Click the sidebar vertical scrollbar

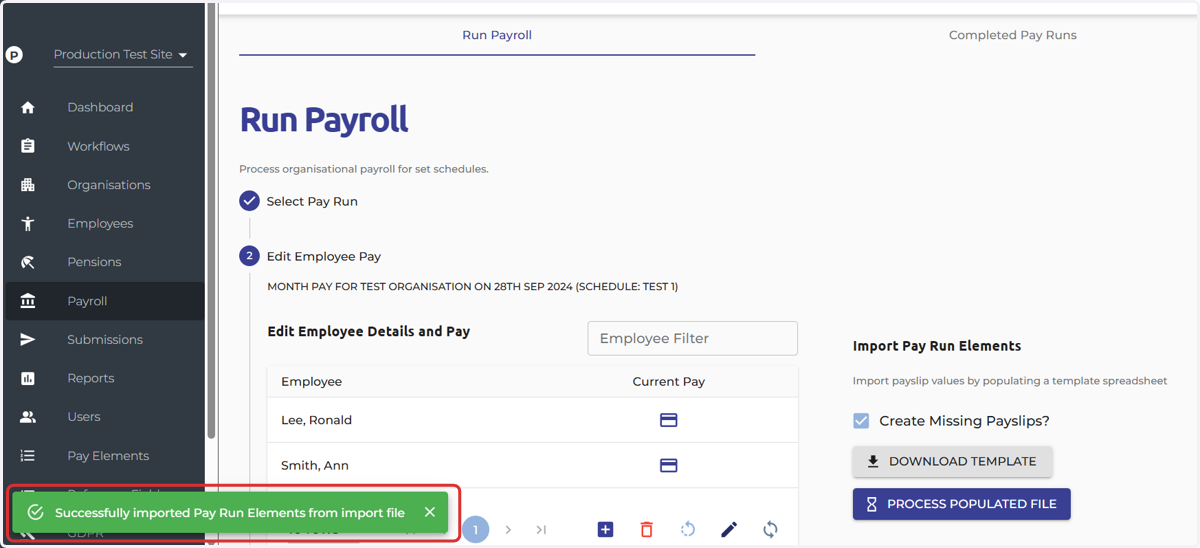[x=211, y=220]
